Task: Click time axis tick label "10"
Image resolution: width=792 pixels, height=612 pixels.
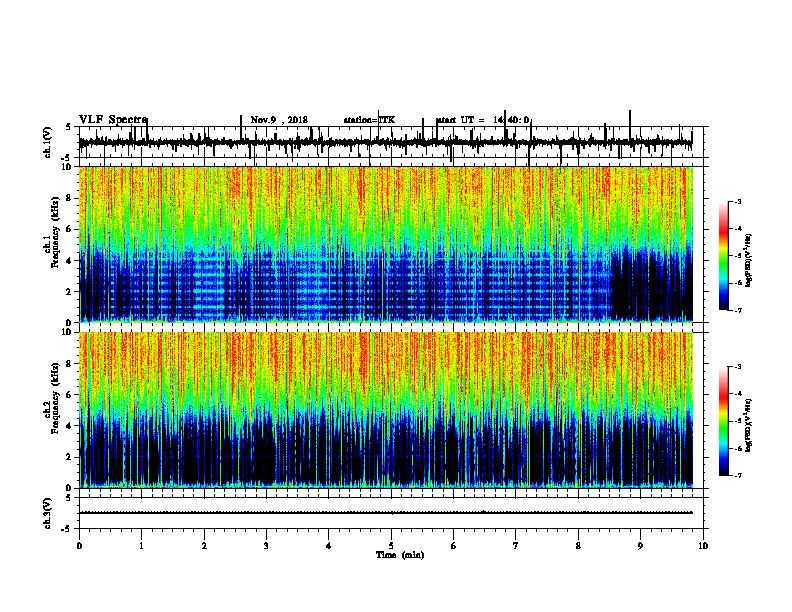Action: pyautogui.click(x=703, y=546)
